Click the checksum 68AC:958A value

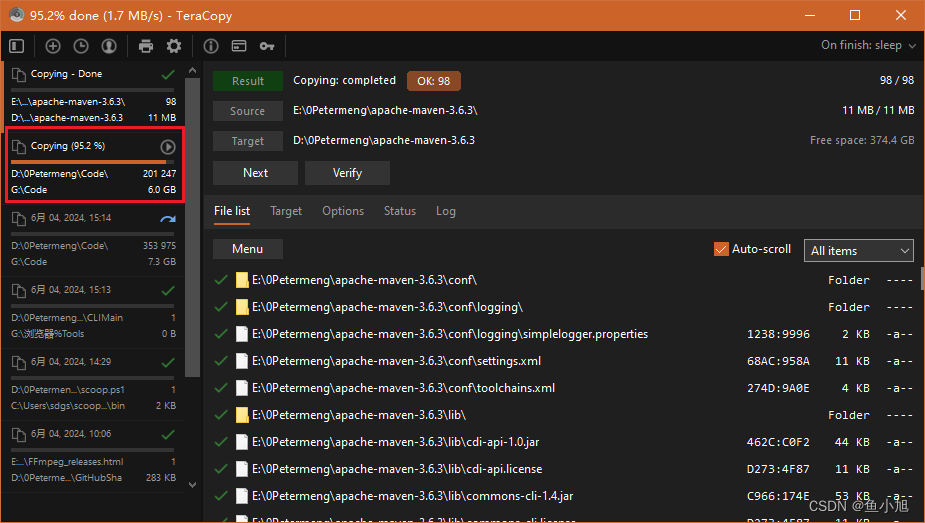778,361
